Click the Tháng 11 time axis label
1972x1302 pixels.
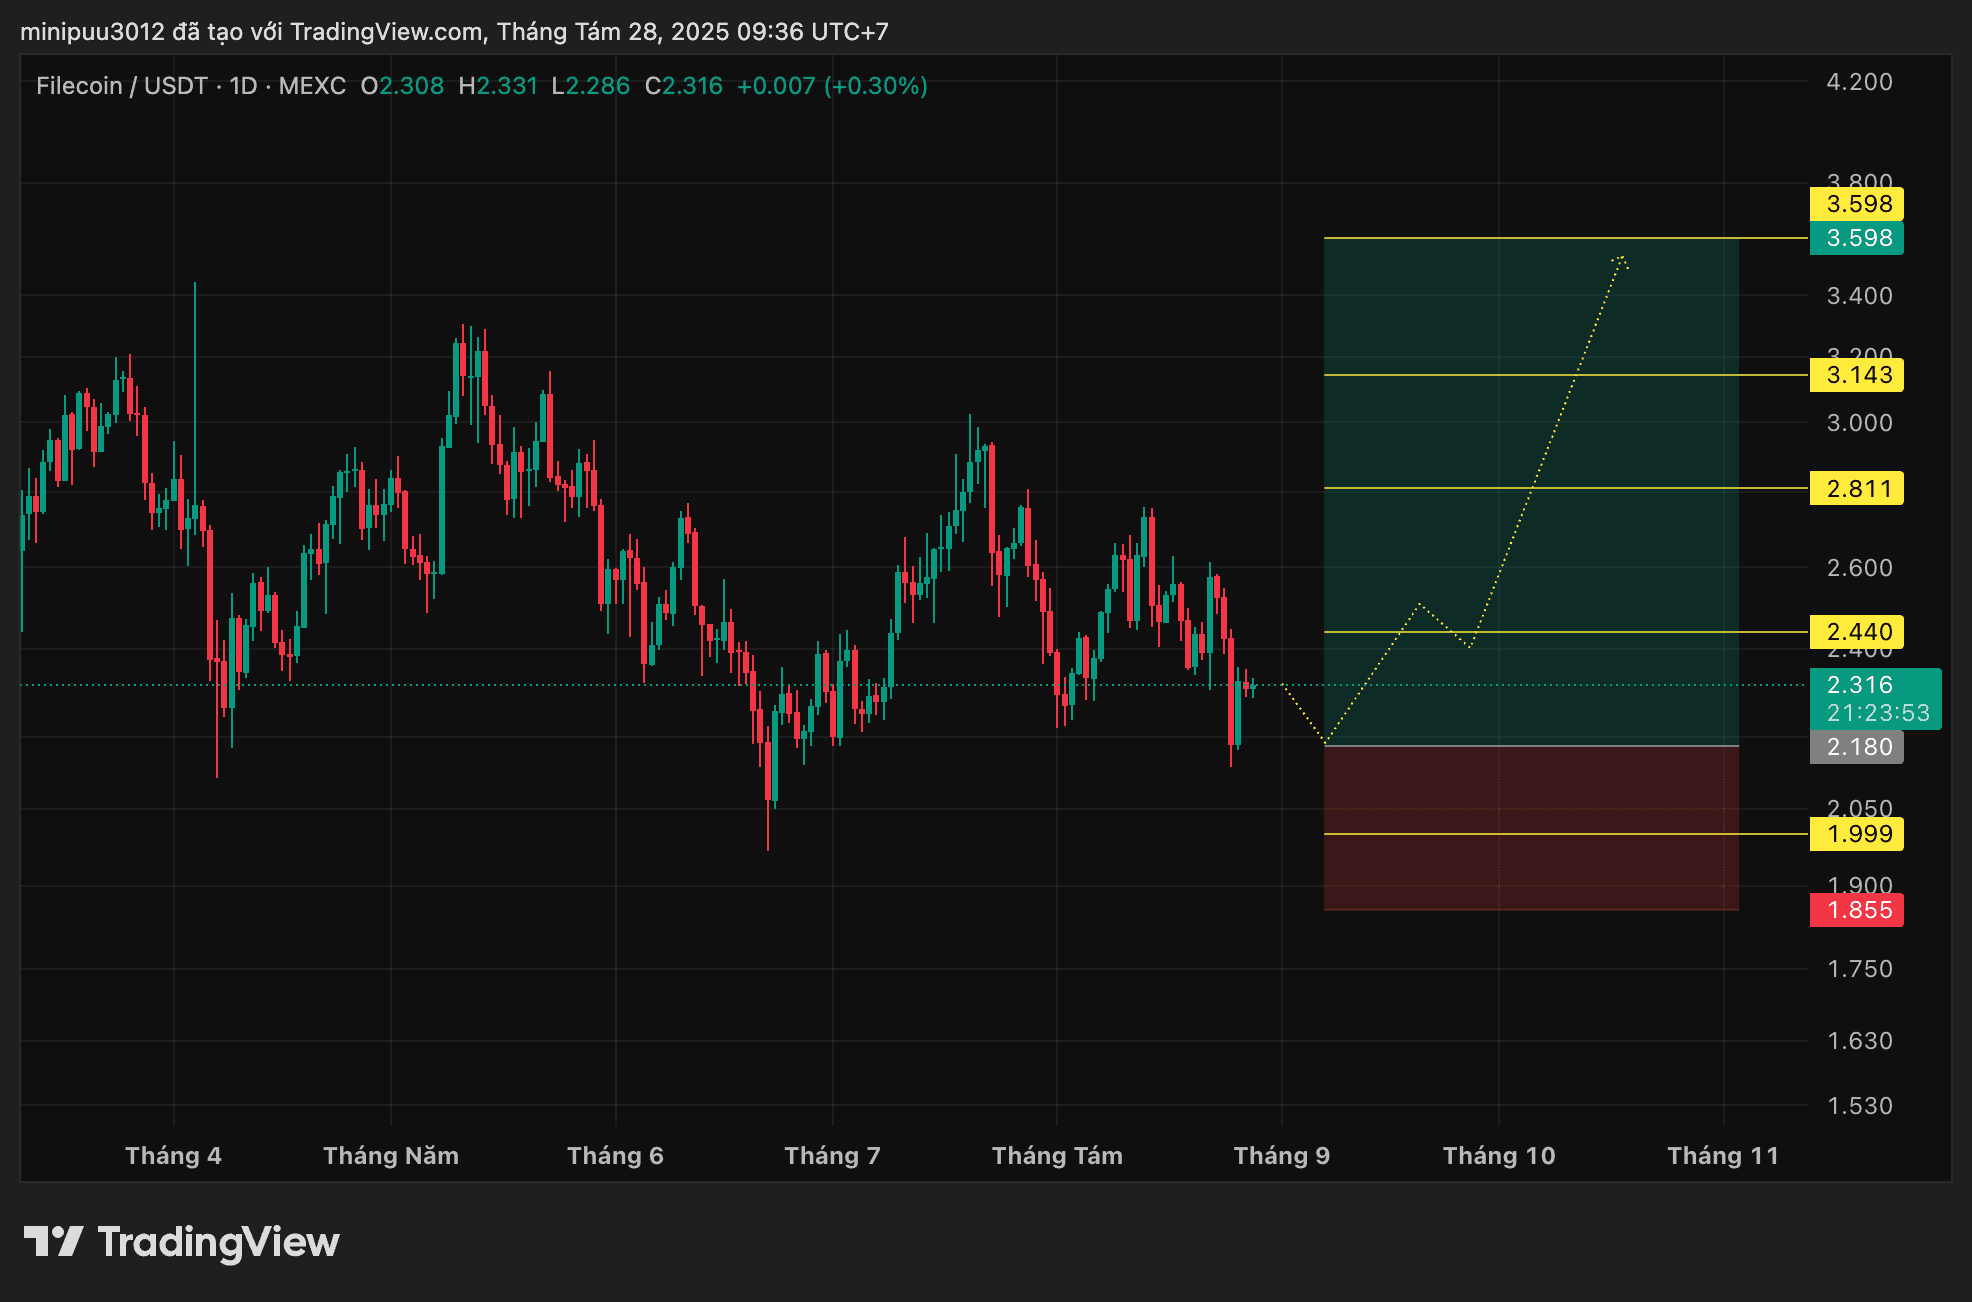point(1723,1156)
